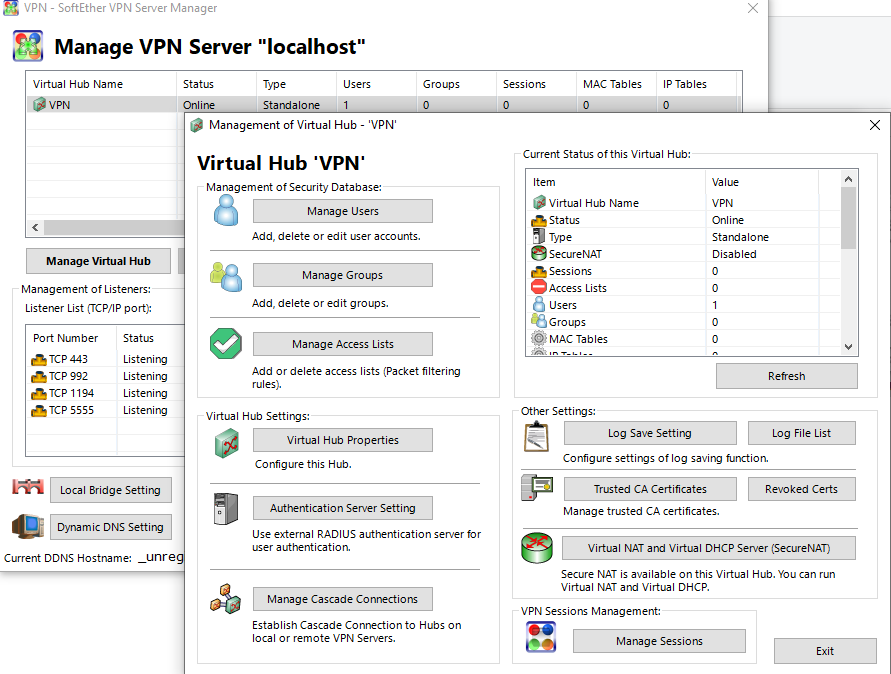Click the colorful VPN sessions icon

541,636
